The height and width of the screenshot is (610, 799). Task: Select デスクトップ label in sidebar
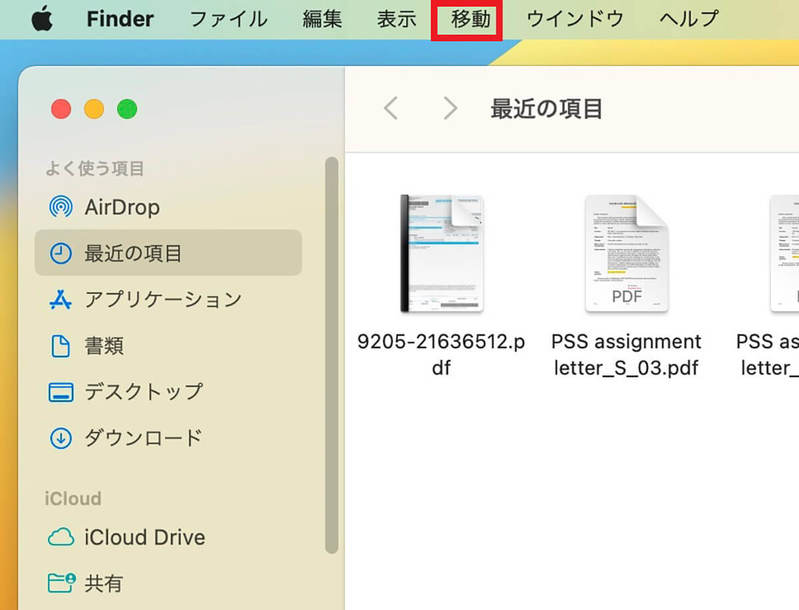click(x=144, y=391)
